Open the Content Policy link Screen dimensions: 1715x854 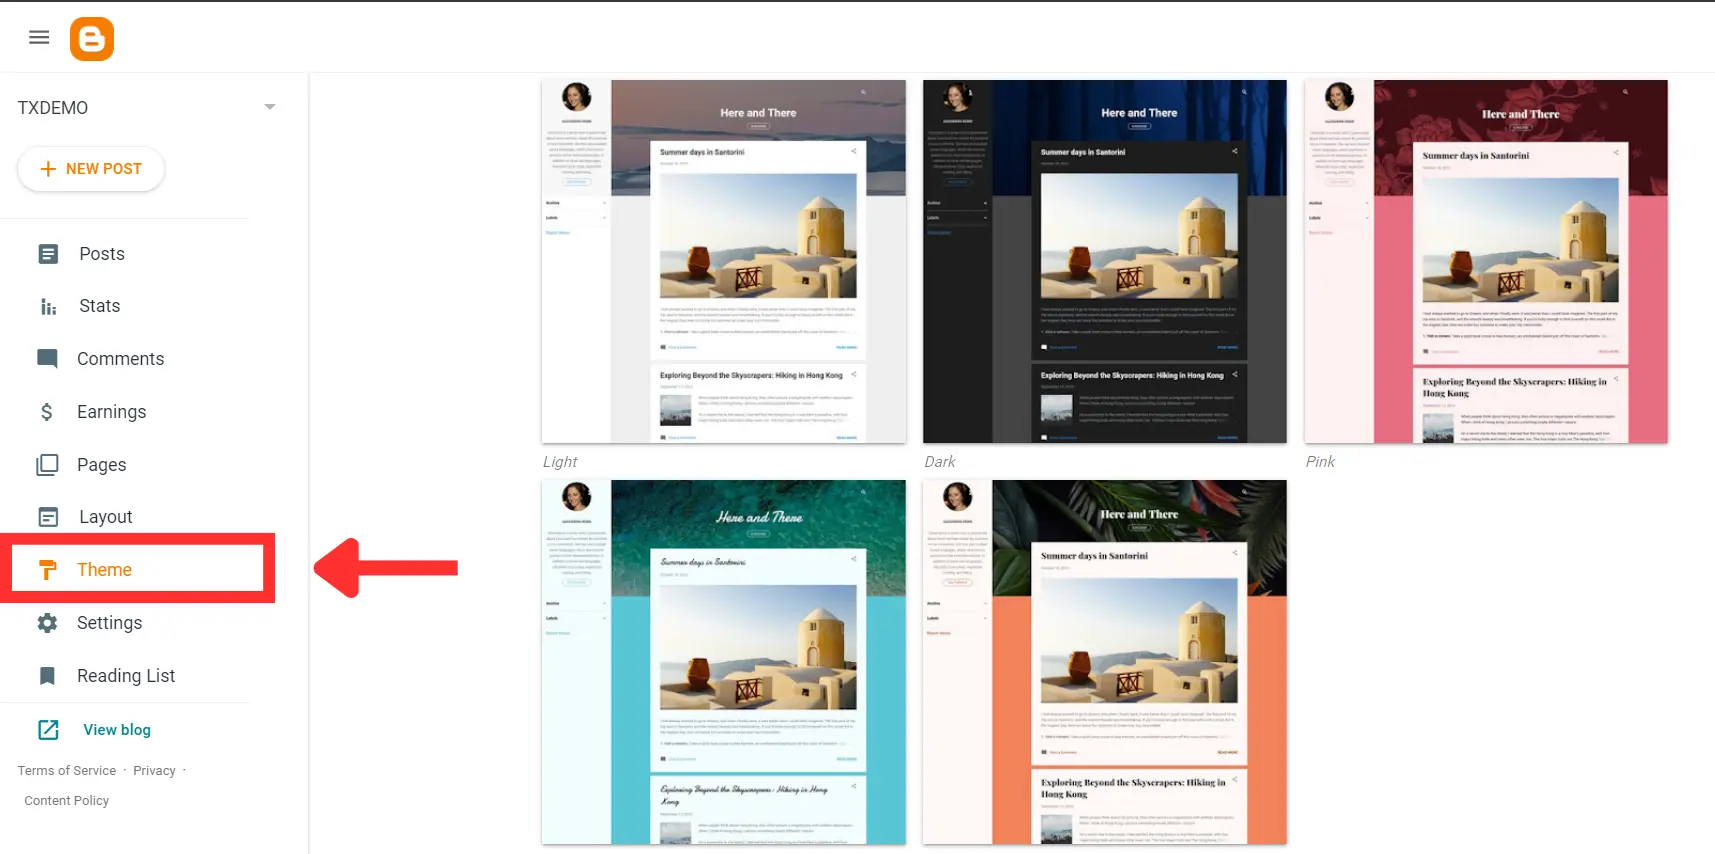pyautogui.click(x=67, y=801)
